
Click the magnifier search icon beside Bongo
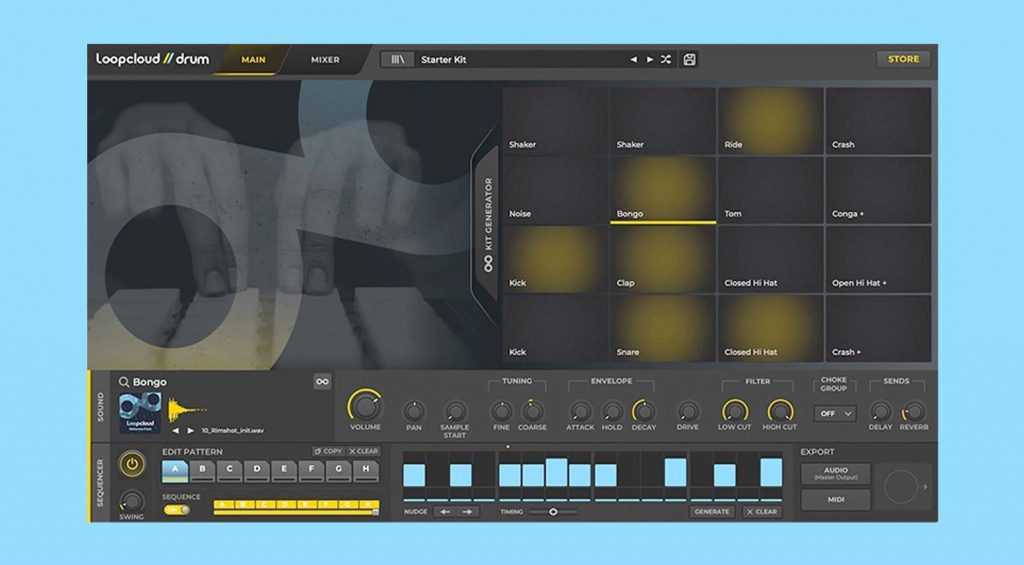(124, 382)
